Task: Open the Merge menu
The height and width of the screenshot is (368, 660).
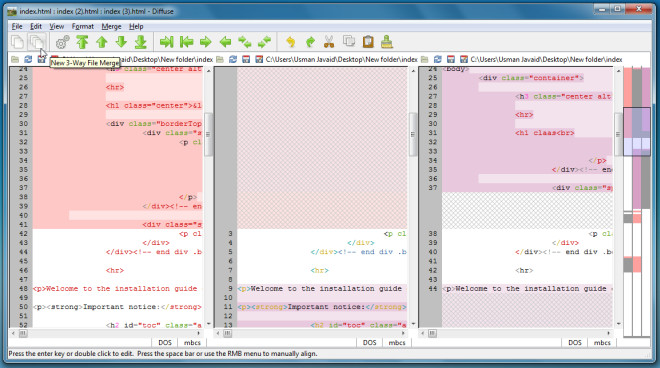Action: (111, 26)
